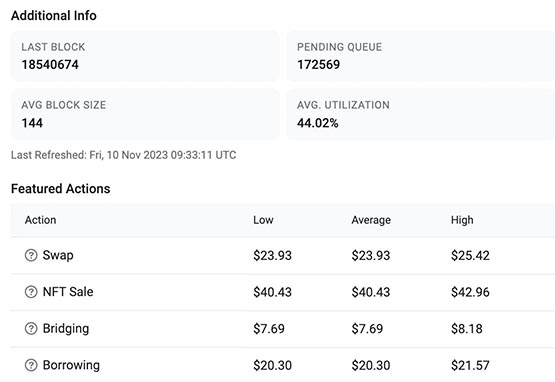Click the Average column header
Image resolution: width=555 pixels, height=382 pixels.
371,220
